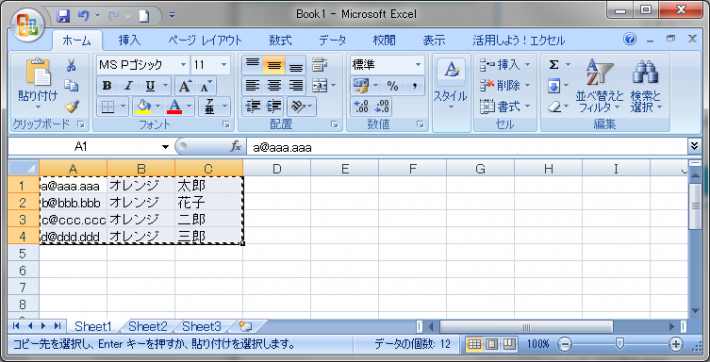Click the zoom slider handle
The image size is (710, 362).
[x=620, y=344]
